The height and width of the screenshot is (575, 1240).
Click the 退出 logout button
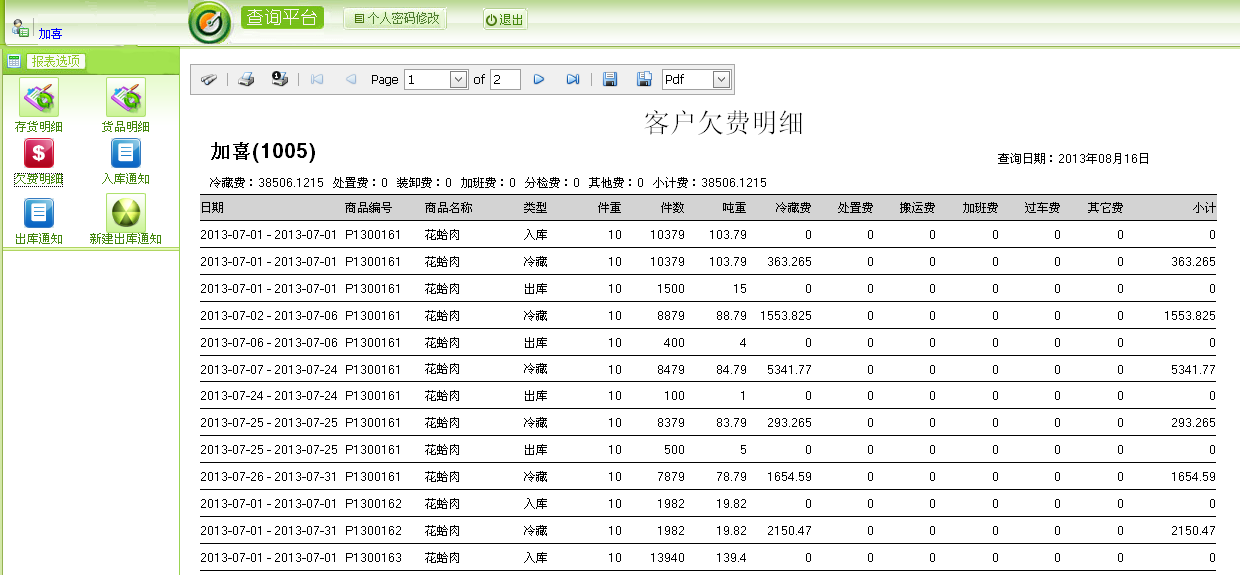click(x=505, y=20)
